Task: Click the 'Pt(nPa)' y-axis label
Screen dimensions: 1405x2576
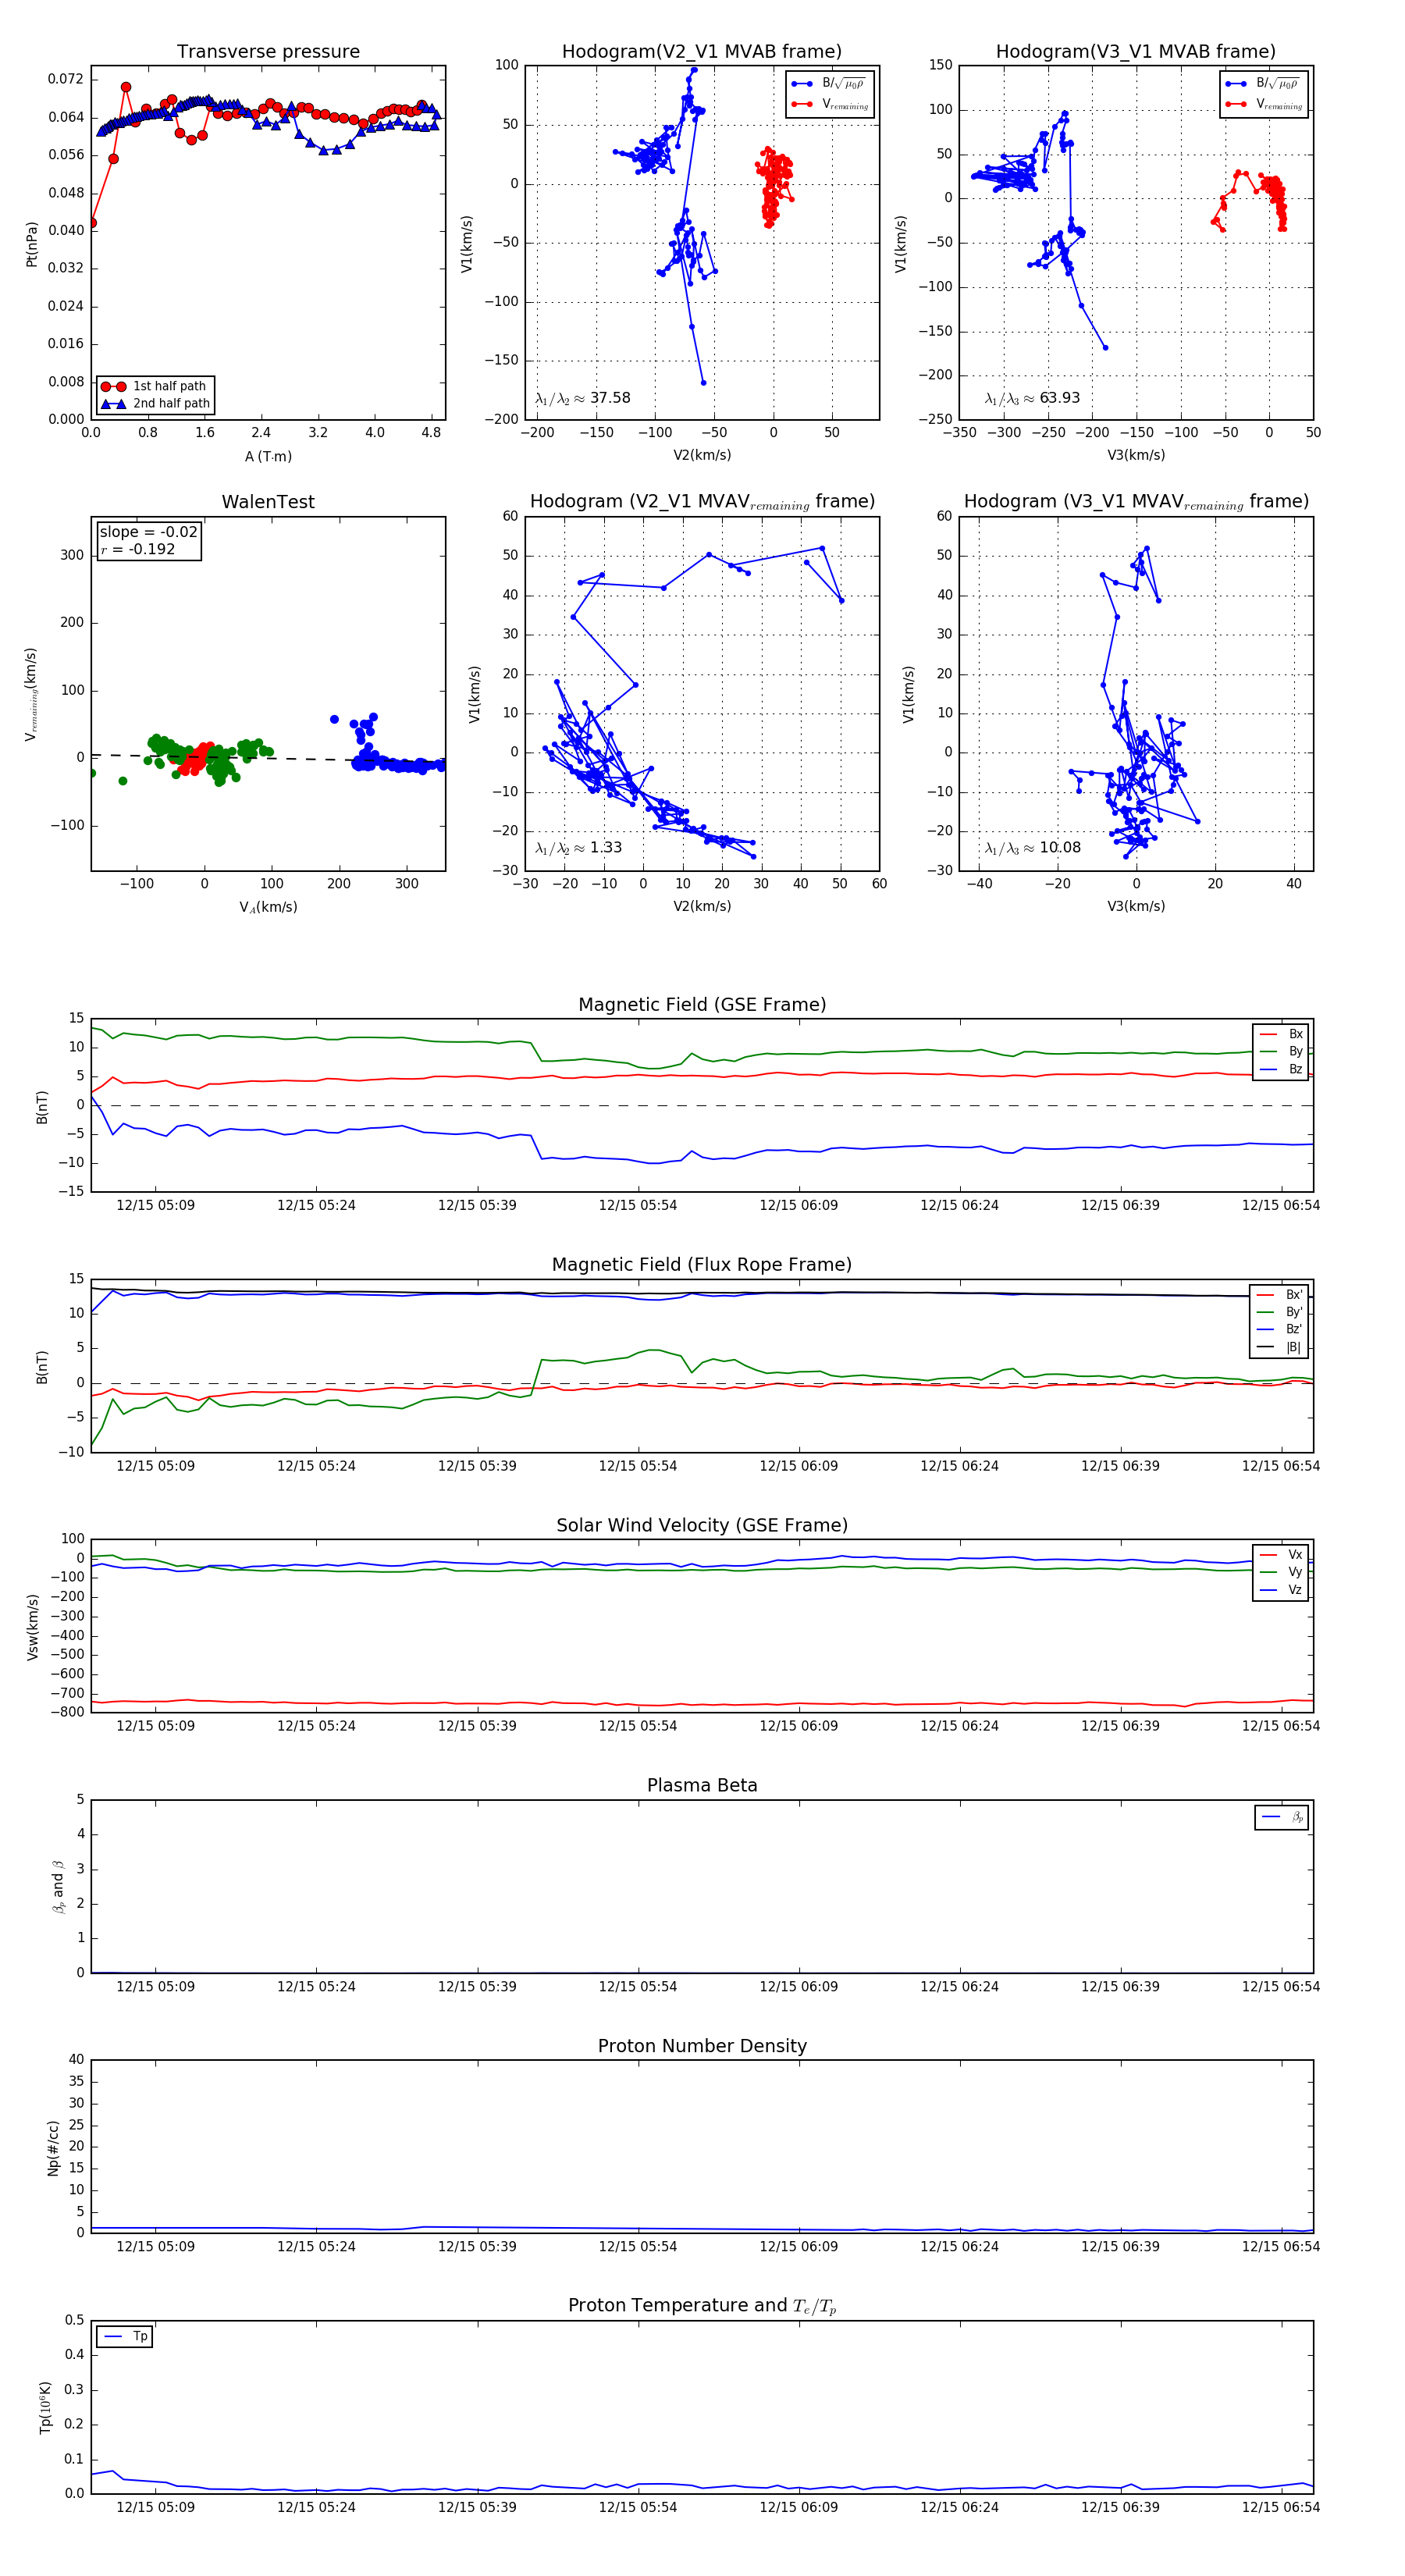Action: click(x=31, y=244)
